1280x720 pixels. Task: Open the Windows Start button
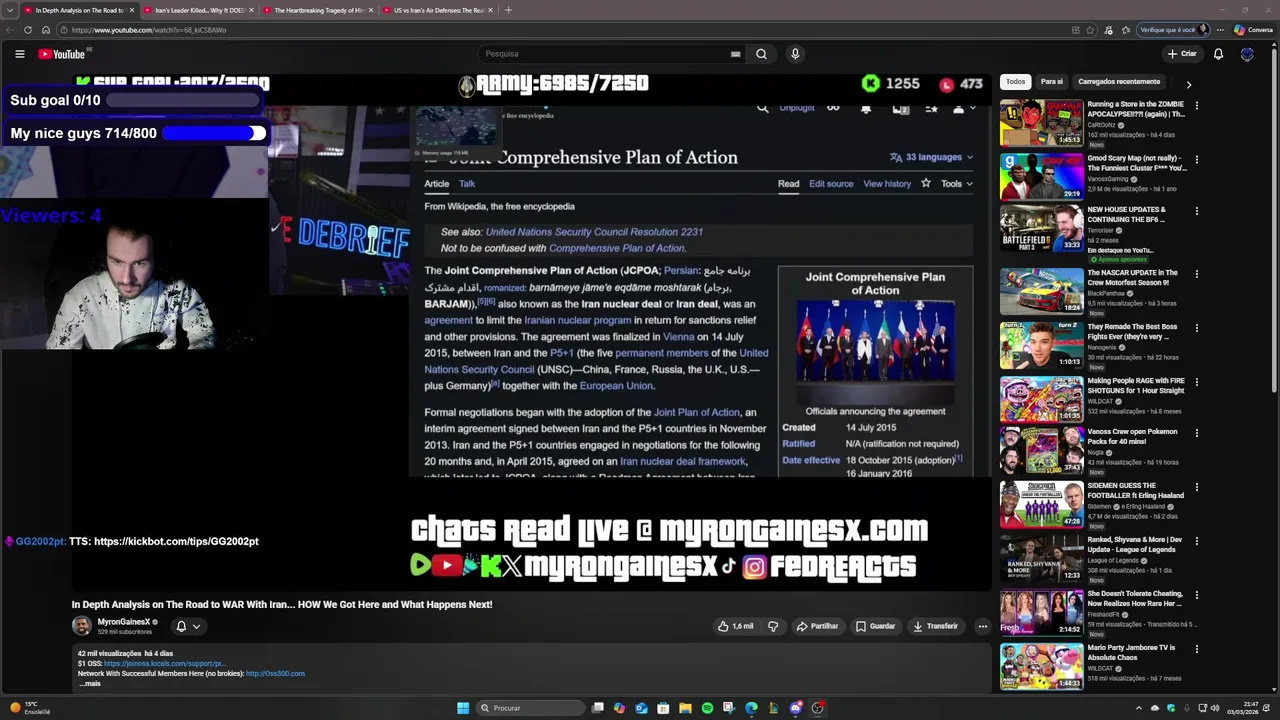[463, 708]
